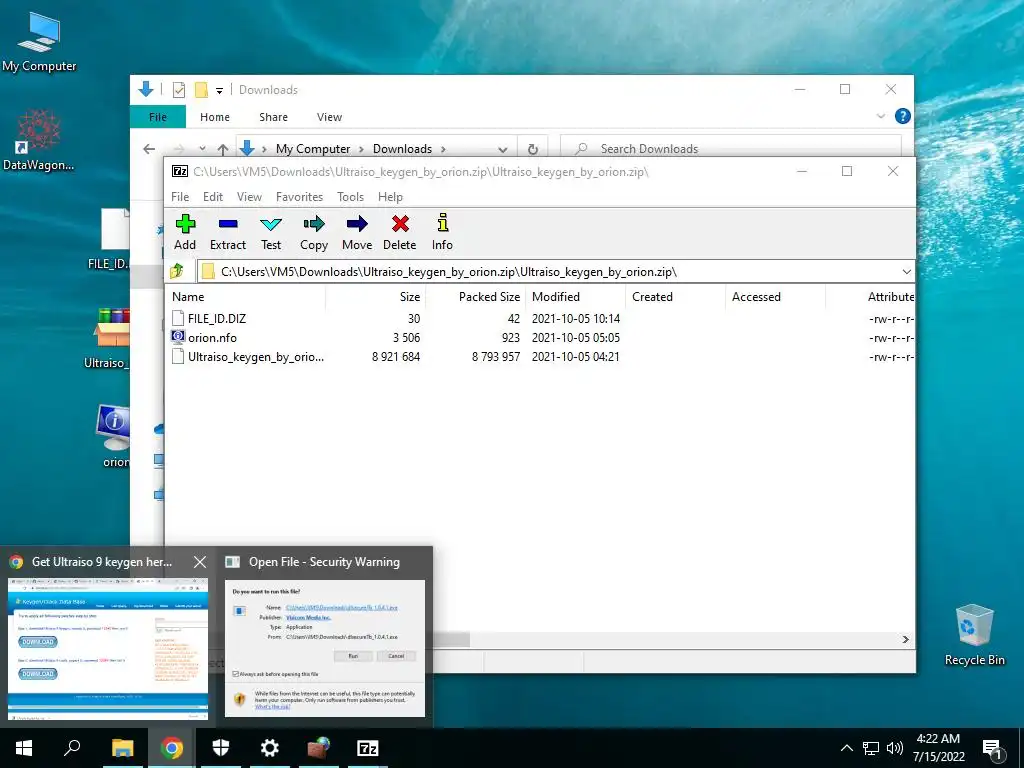The width and height of the screenshot is (1024, 768).
Task: Open taskbar search magnifier
Action: pyautogui.click(x=72, y=748)
